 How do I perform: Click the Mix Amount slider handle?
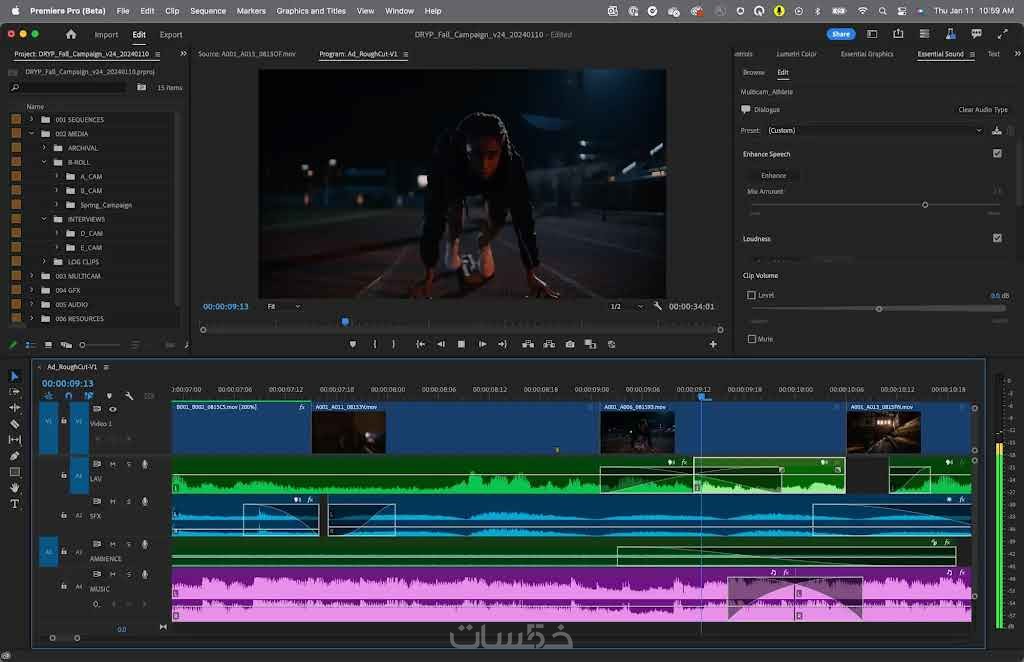[925, 204]
